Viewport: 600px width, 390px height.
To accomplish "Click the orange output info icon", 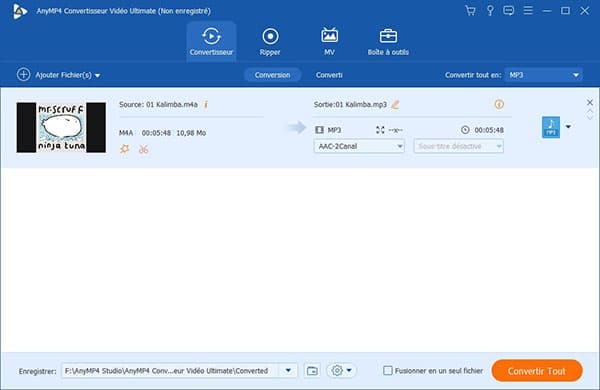I will 499,104.
